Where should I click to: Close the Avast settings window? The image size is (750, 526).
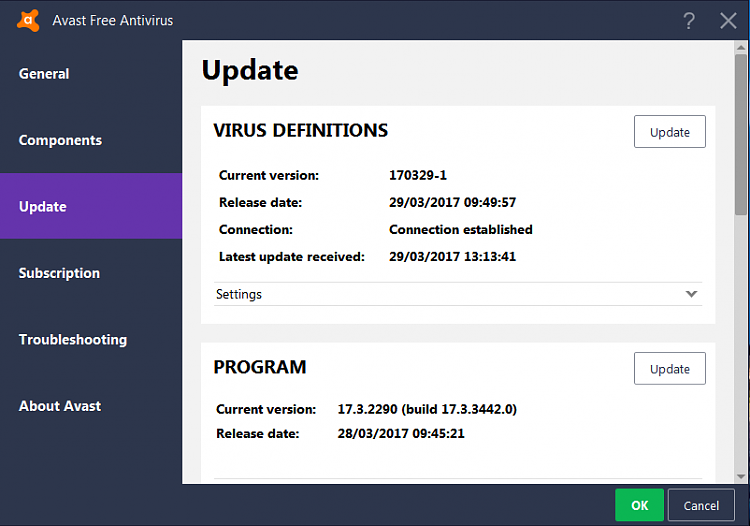[728, 21]
